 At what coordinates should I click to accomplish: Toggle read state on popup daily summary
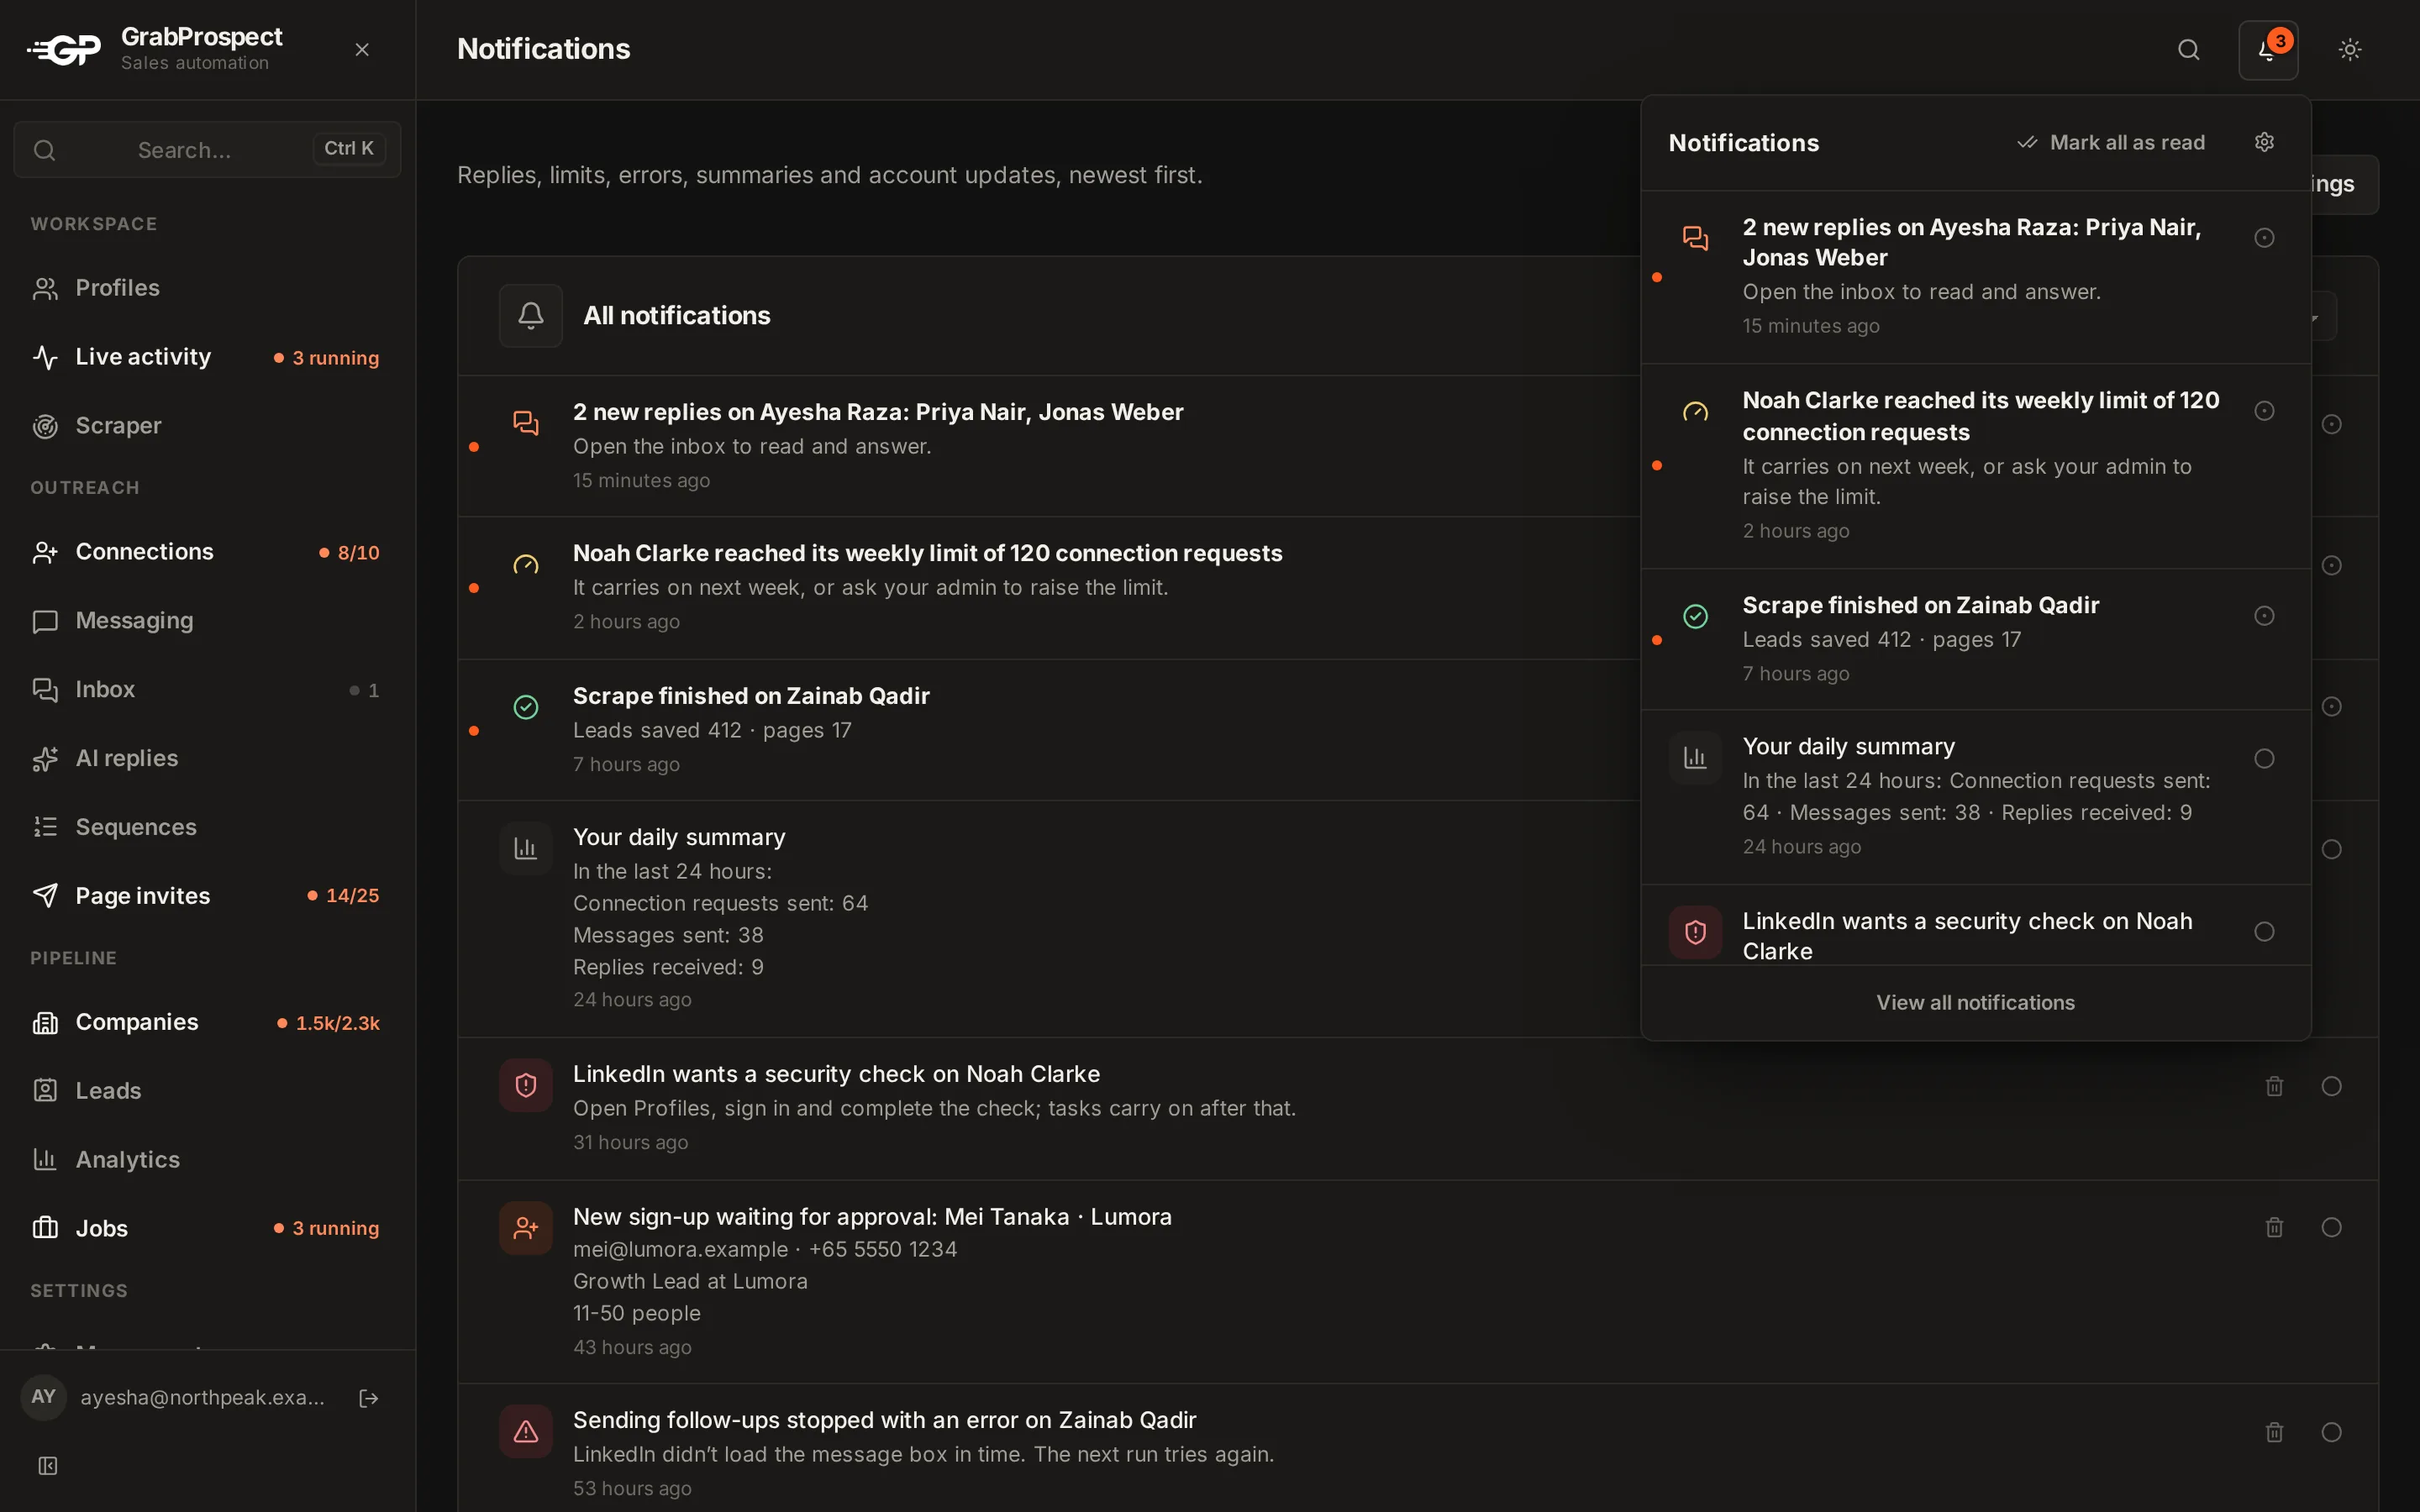click(x=2264, y=759)
